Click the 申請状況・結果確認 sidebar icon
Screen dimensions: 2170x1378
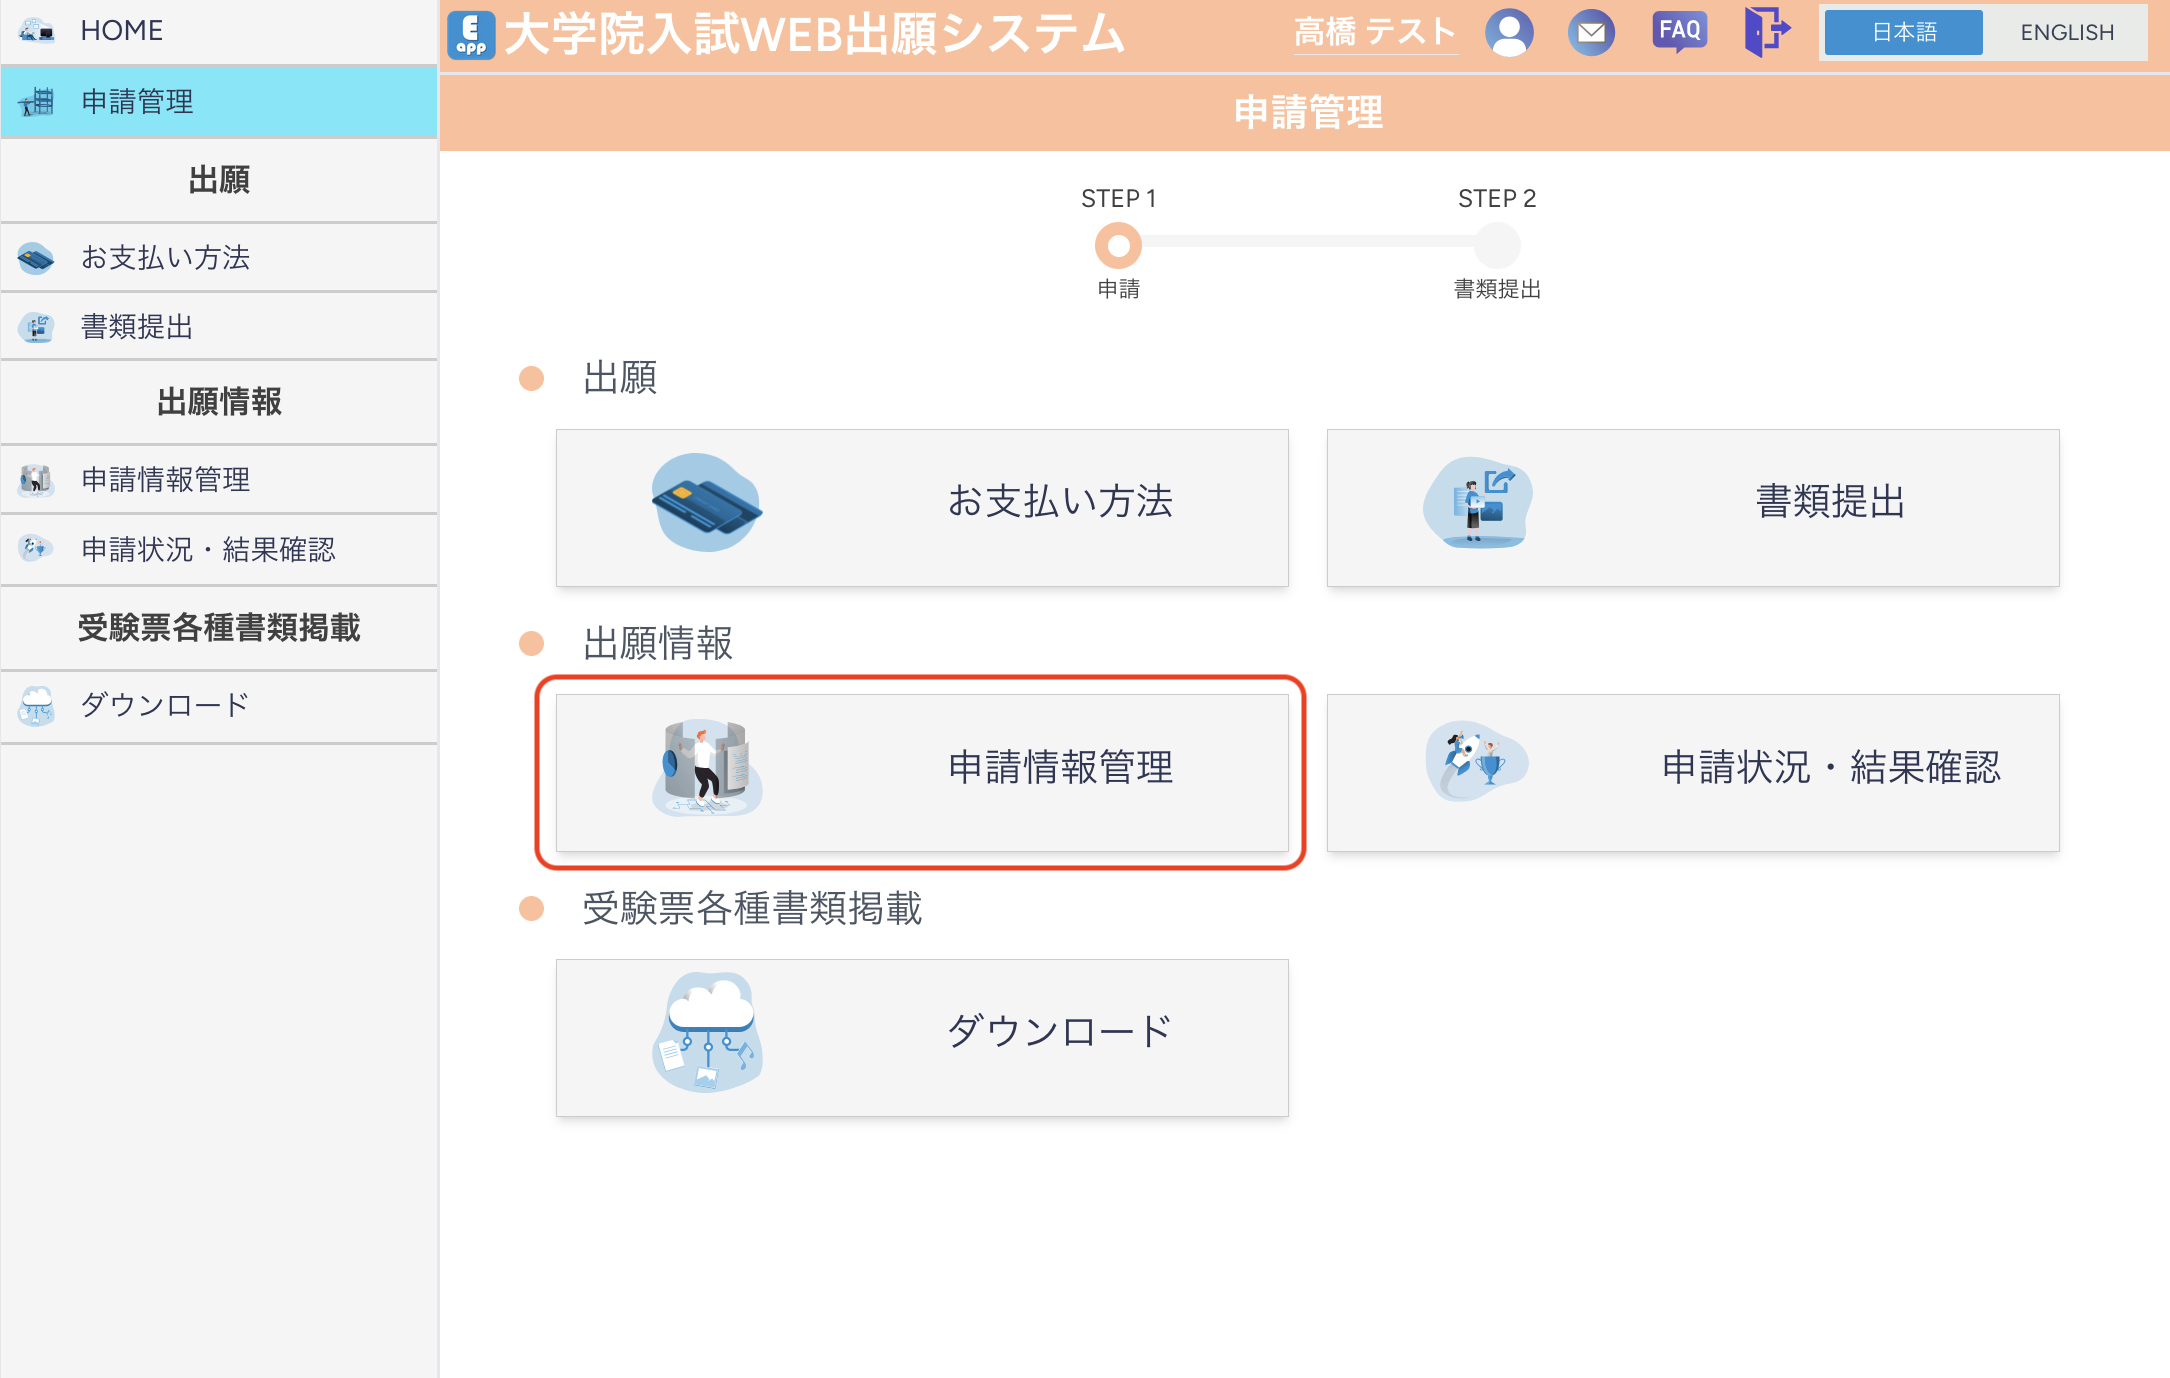[x=37, y=549]
